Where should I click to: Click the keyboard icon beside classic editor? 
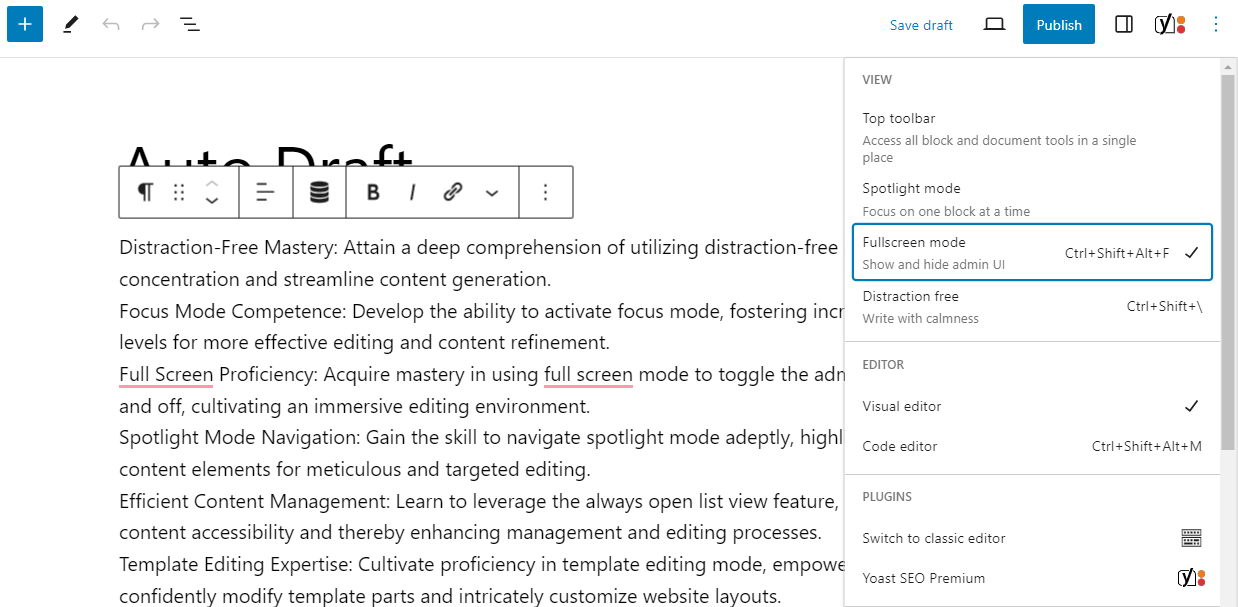1191,538
